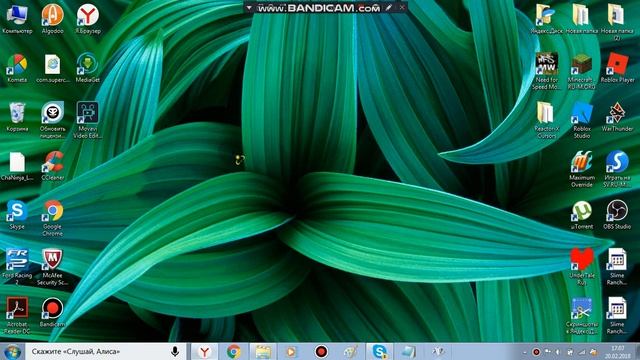Image resolution: width=640 pixels, height=360 pixels.
Task: Click the Google Chrome desktop shortcut
Action: coord(52,218)
